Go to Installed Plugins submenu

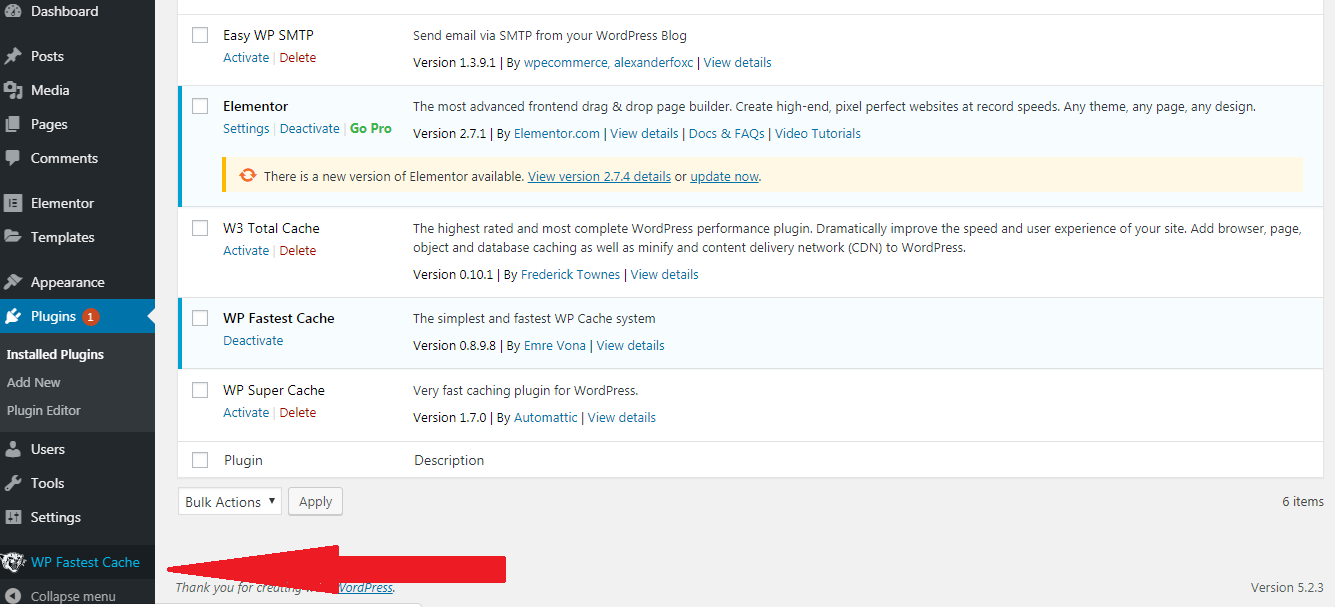coord(55,354)
